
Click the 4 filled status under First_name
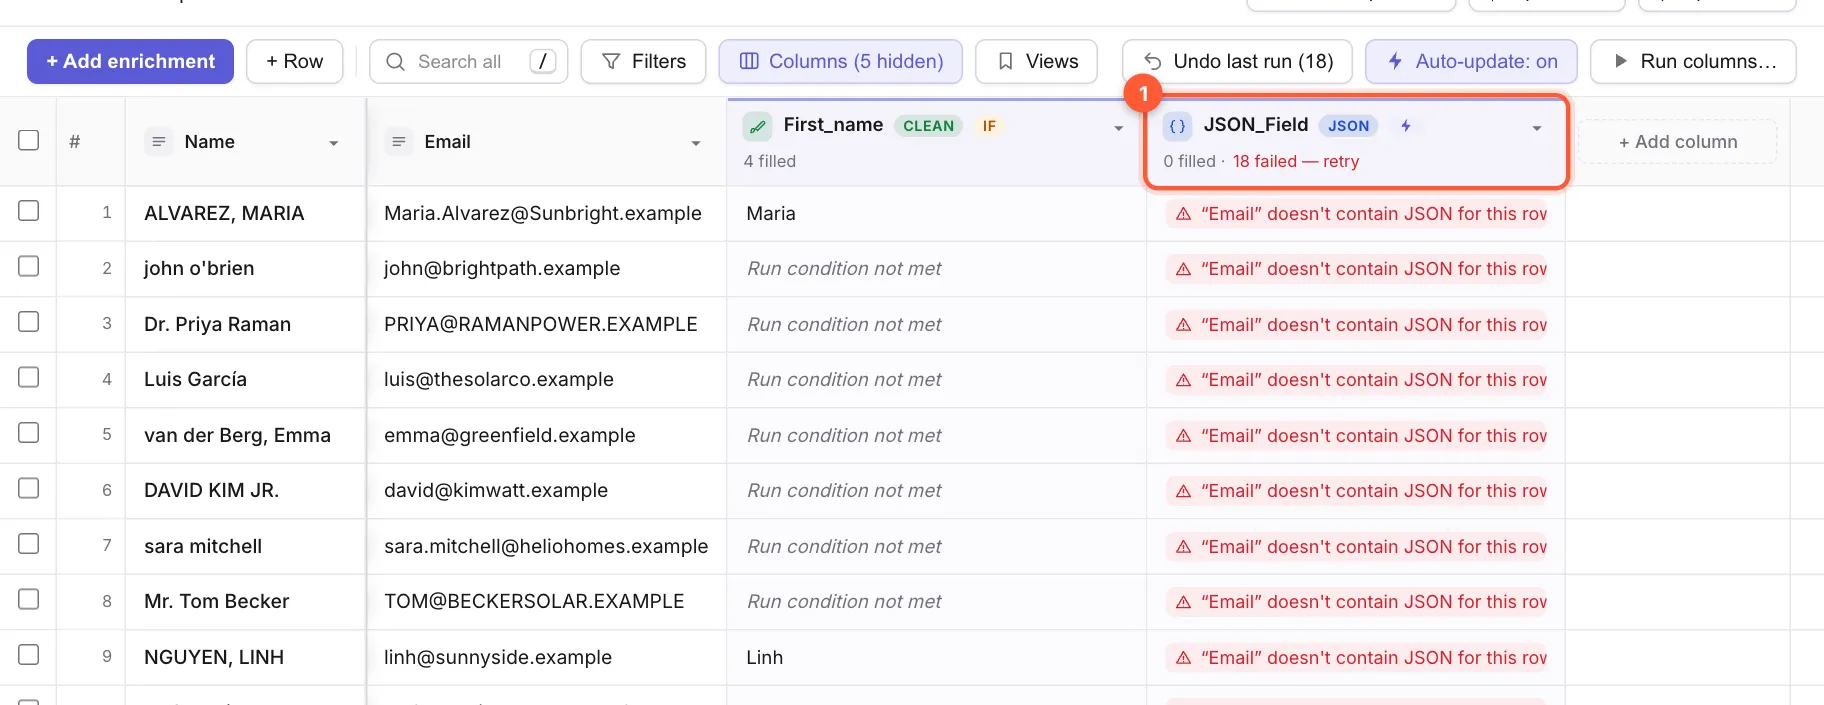point(770,161)
